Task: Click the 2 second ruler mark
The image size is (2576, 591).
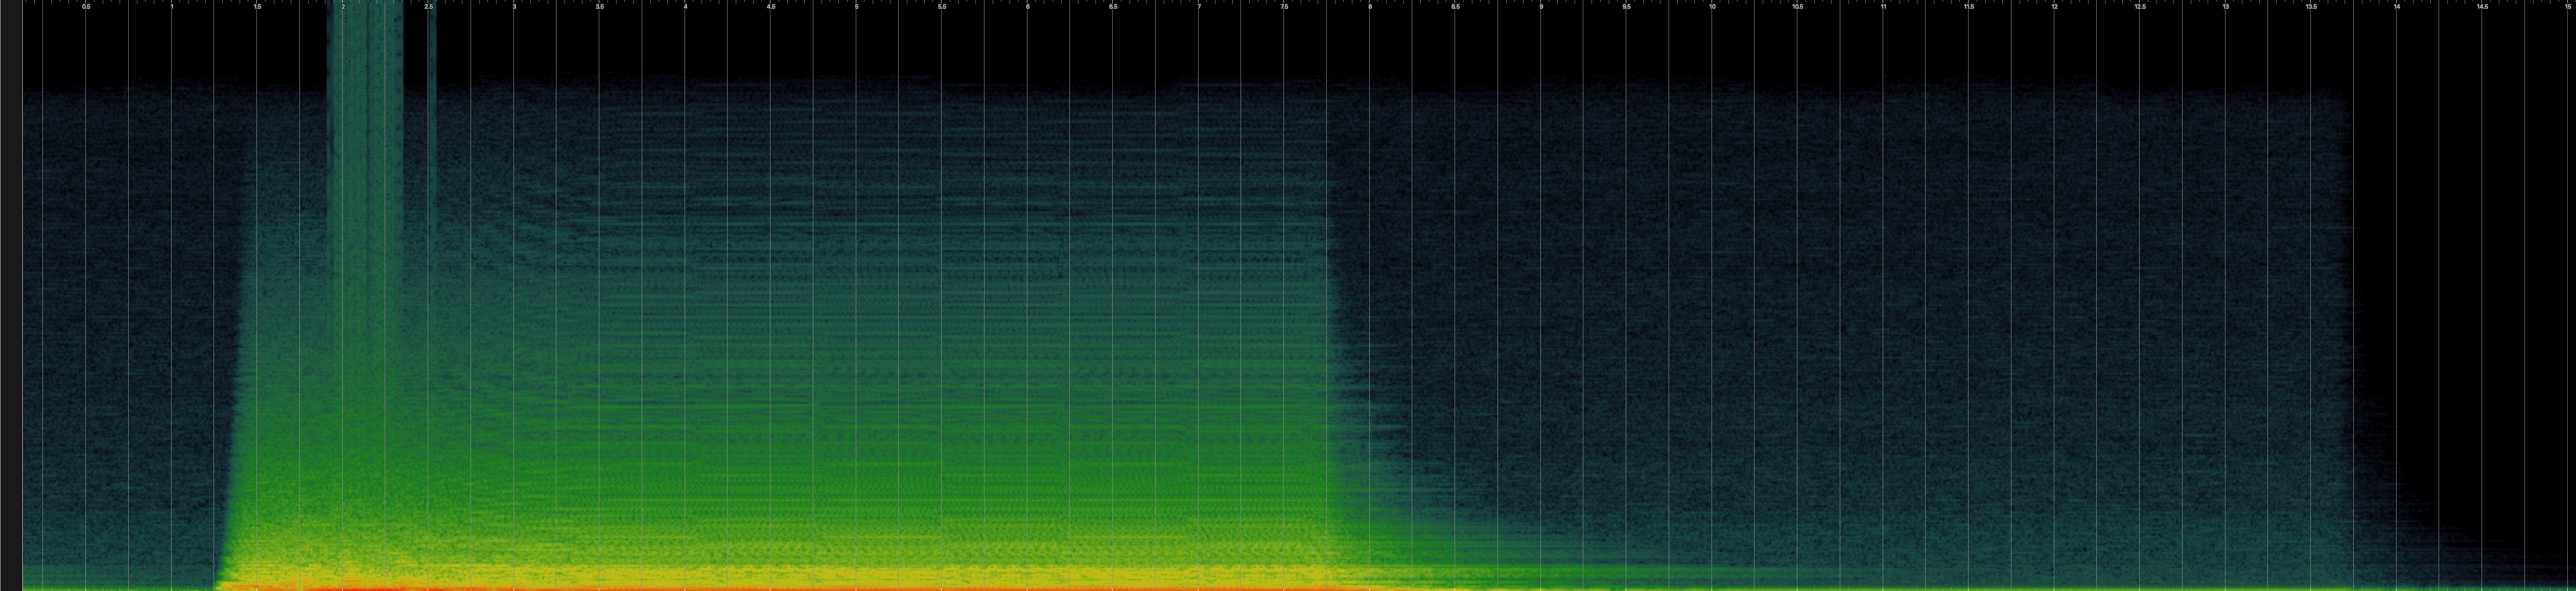Action: 343,7
